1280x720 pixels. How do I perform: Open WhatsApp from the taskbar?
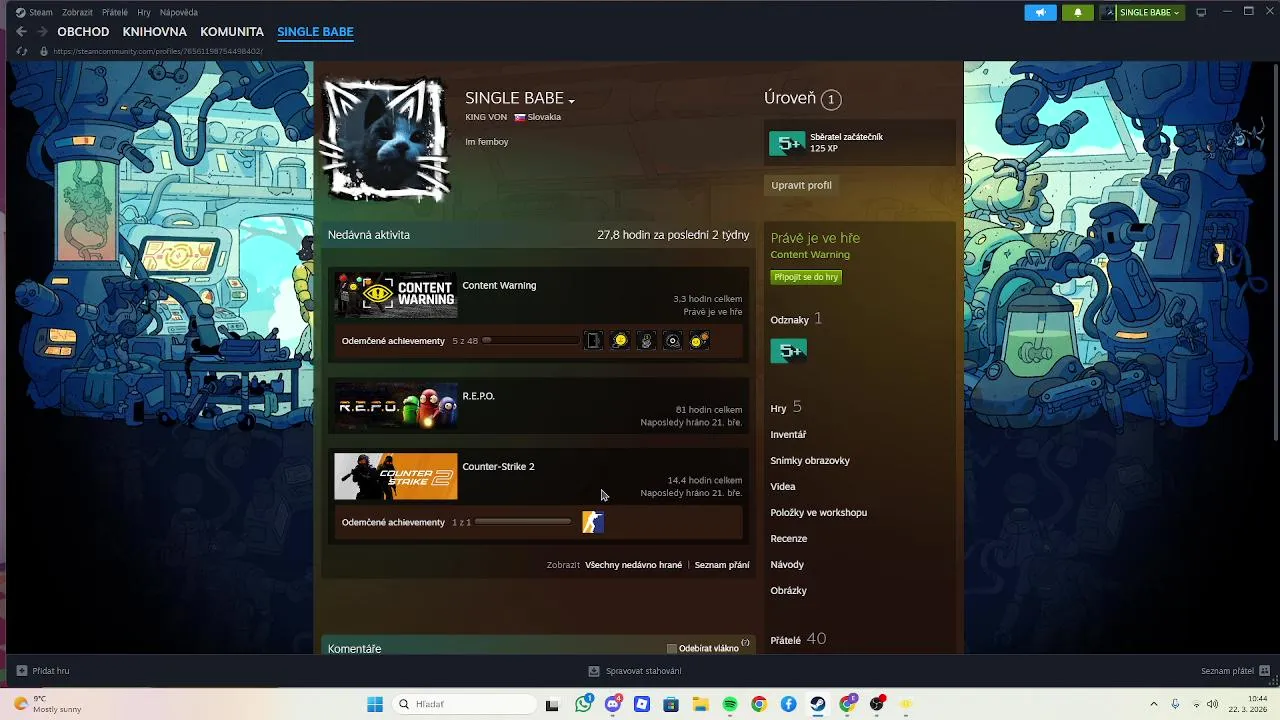click(584, 704)
